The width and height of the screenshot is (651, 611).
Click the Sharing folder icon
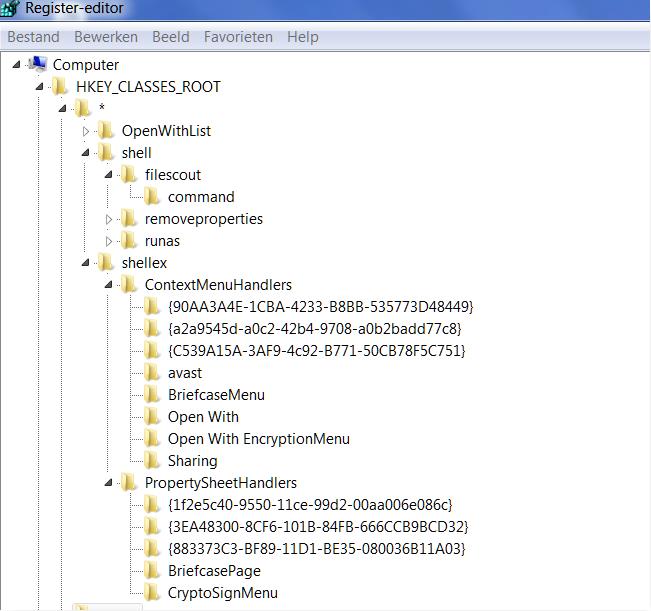click(x=152, y=461)
